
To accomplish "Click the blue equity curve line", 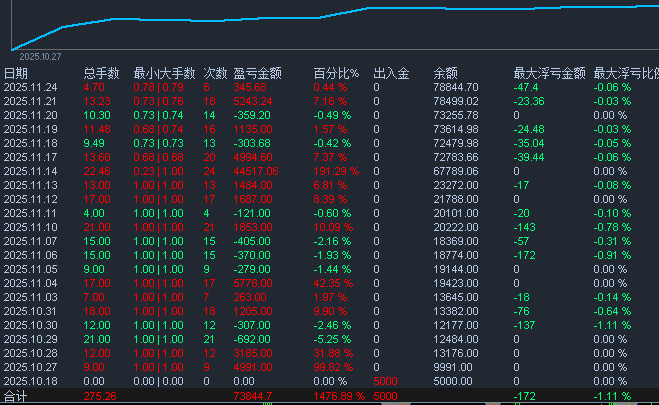I will pyautogui.click(x=200, y=19).
